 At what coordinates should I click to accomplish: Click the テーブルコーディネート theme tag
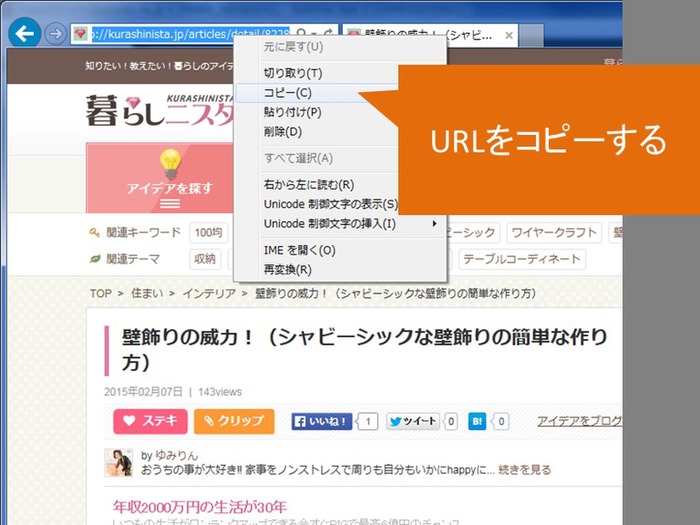pyautogui.click(x=522, y=259)
